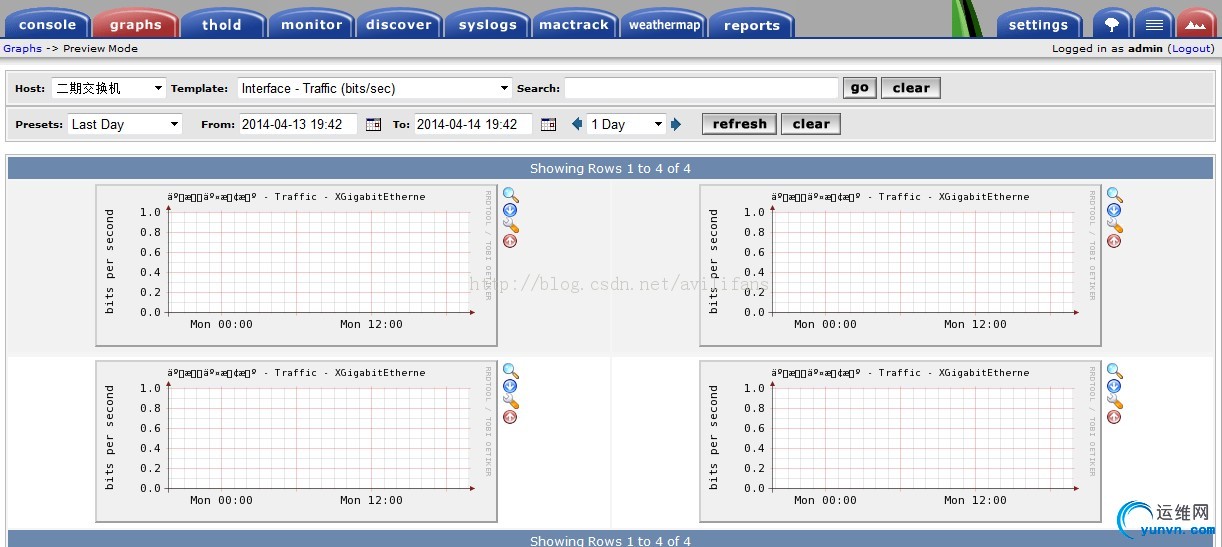Open the From date calendar picker
This screenshot has height=547, width=1222.
pos(373,124)
